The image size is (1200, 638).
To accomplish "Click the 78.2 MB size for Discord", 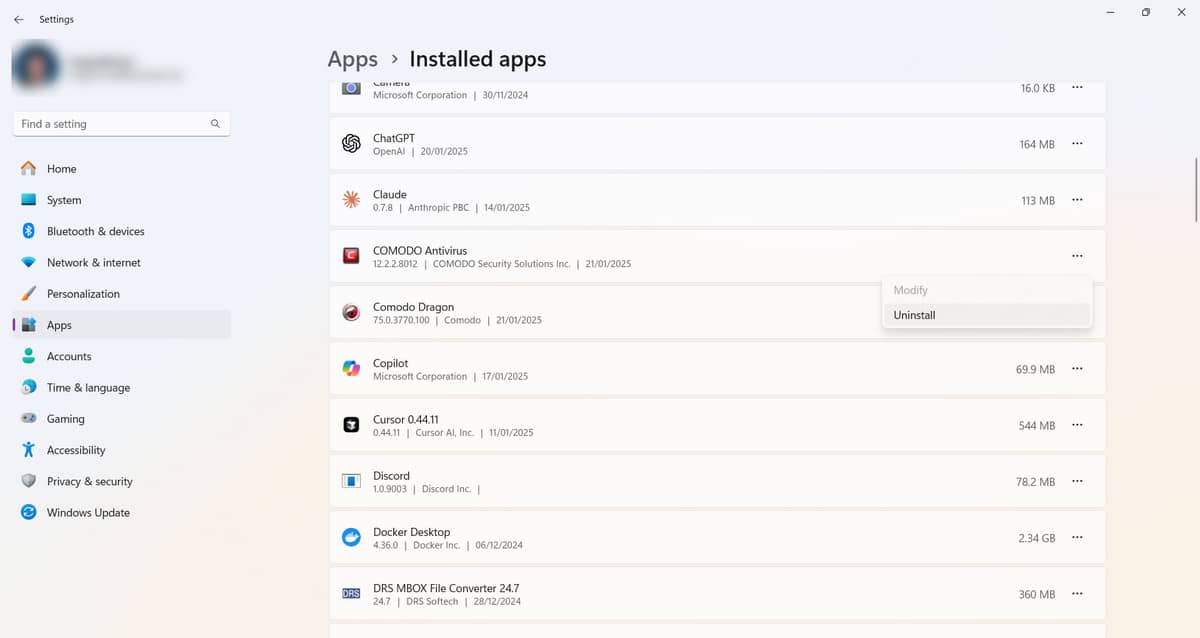I will tap(1036, 481).
